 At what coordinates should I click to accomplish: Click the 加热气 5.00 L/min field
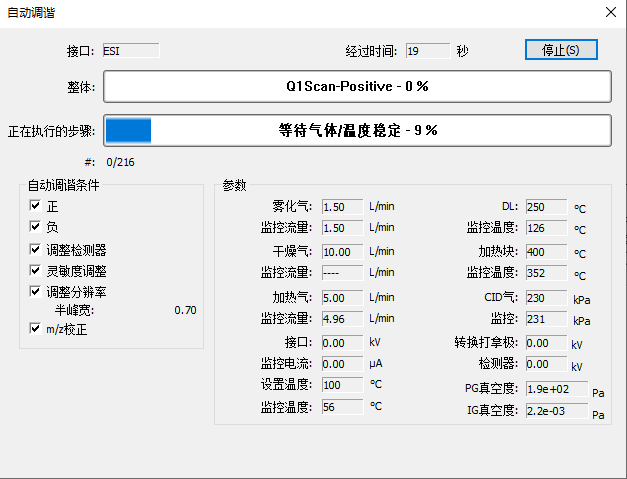coord(341,297)
